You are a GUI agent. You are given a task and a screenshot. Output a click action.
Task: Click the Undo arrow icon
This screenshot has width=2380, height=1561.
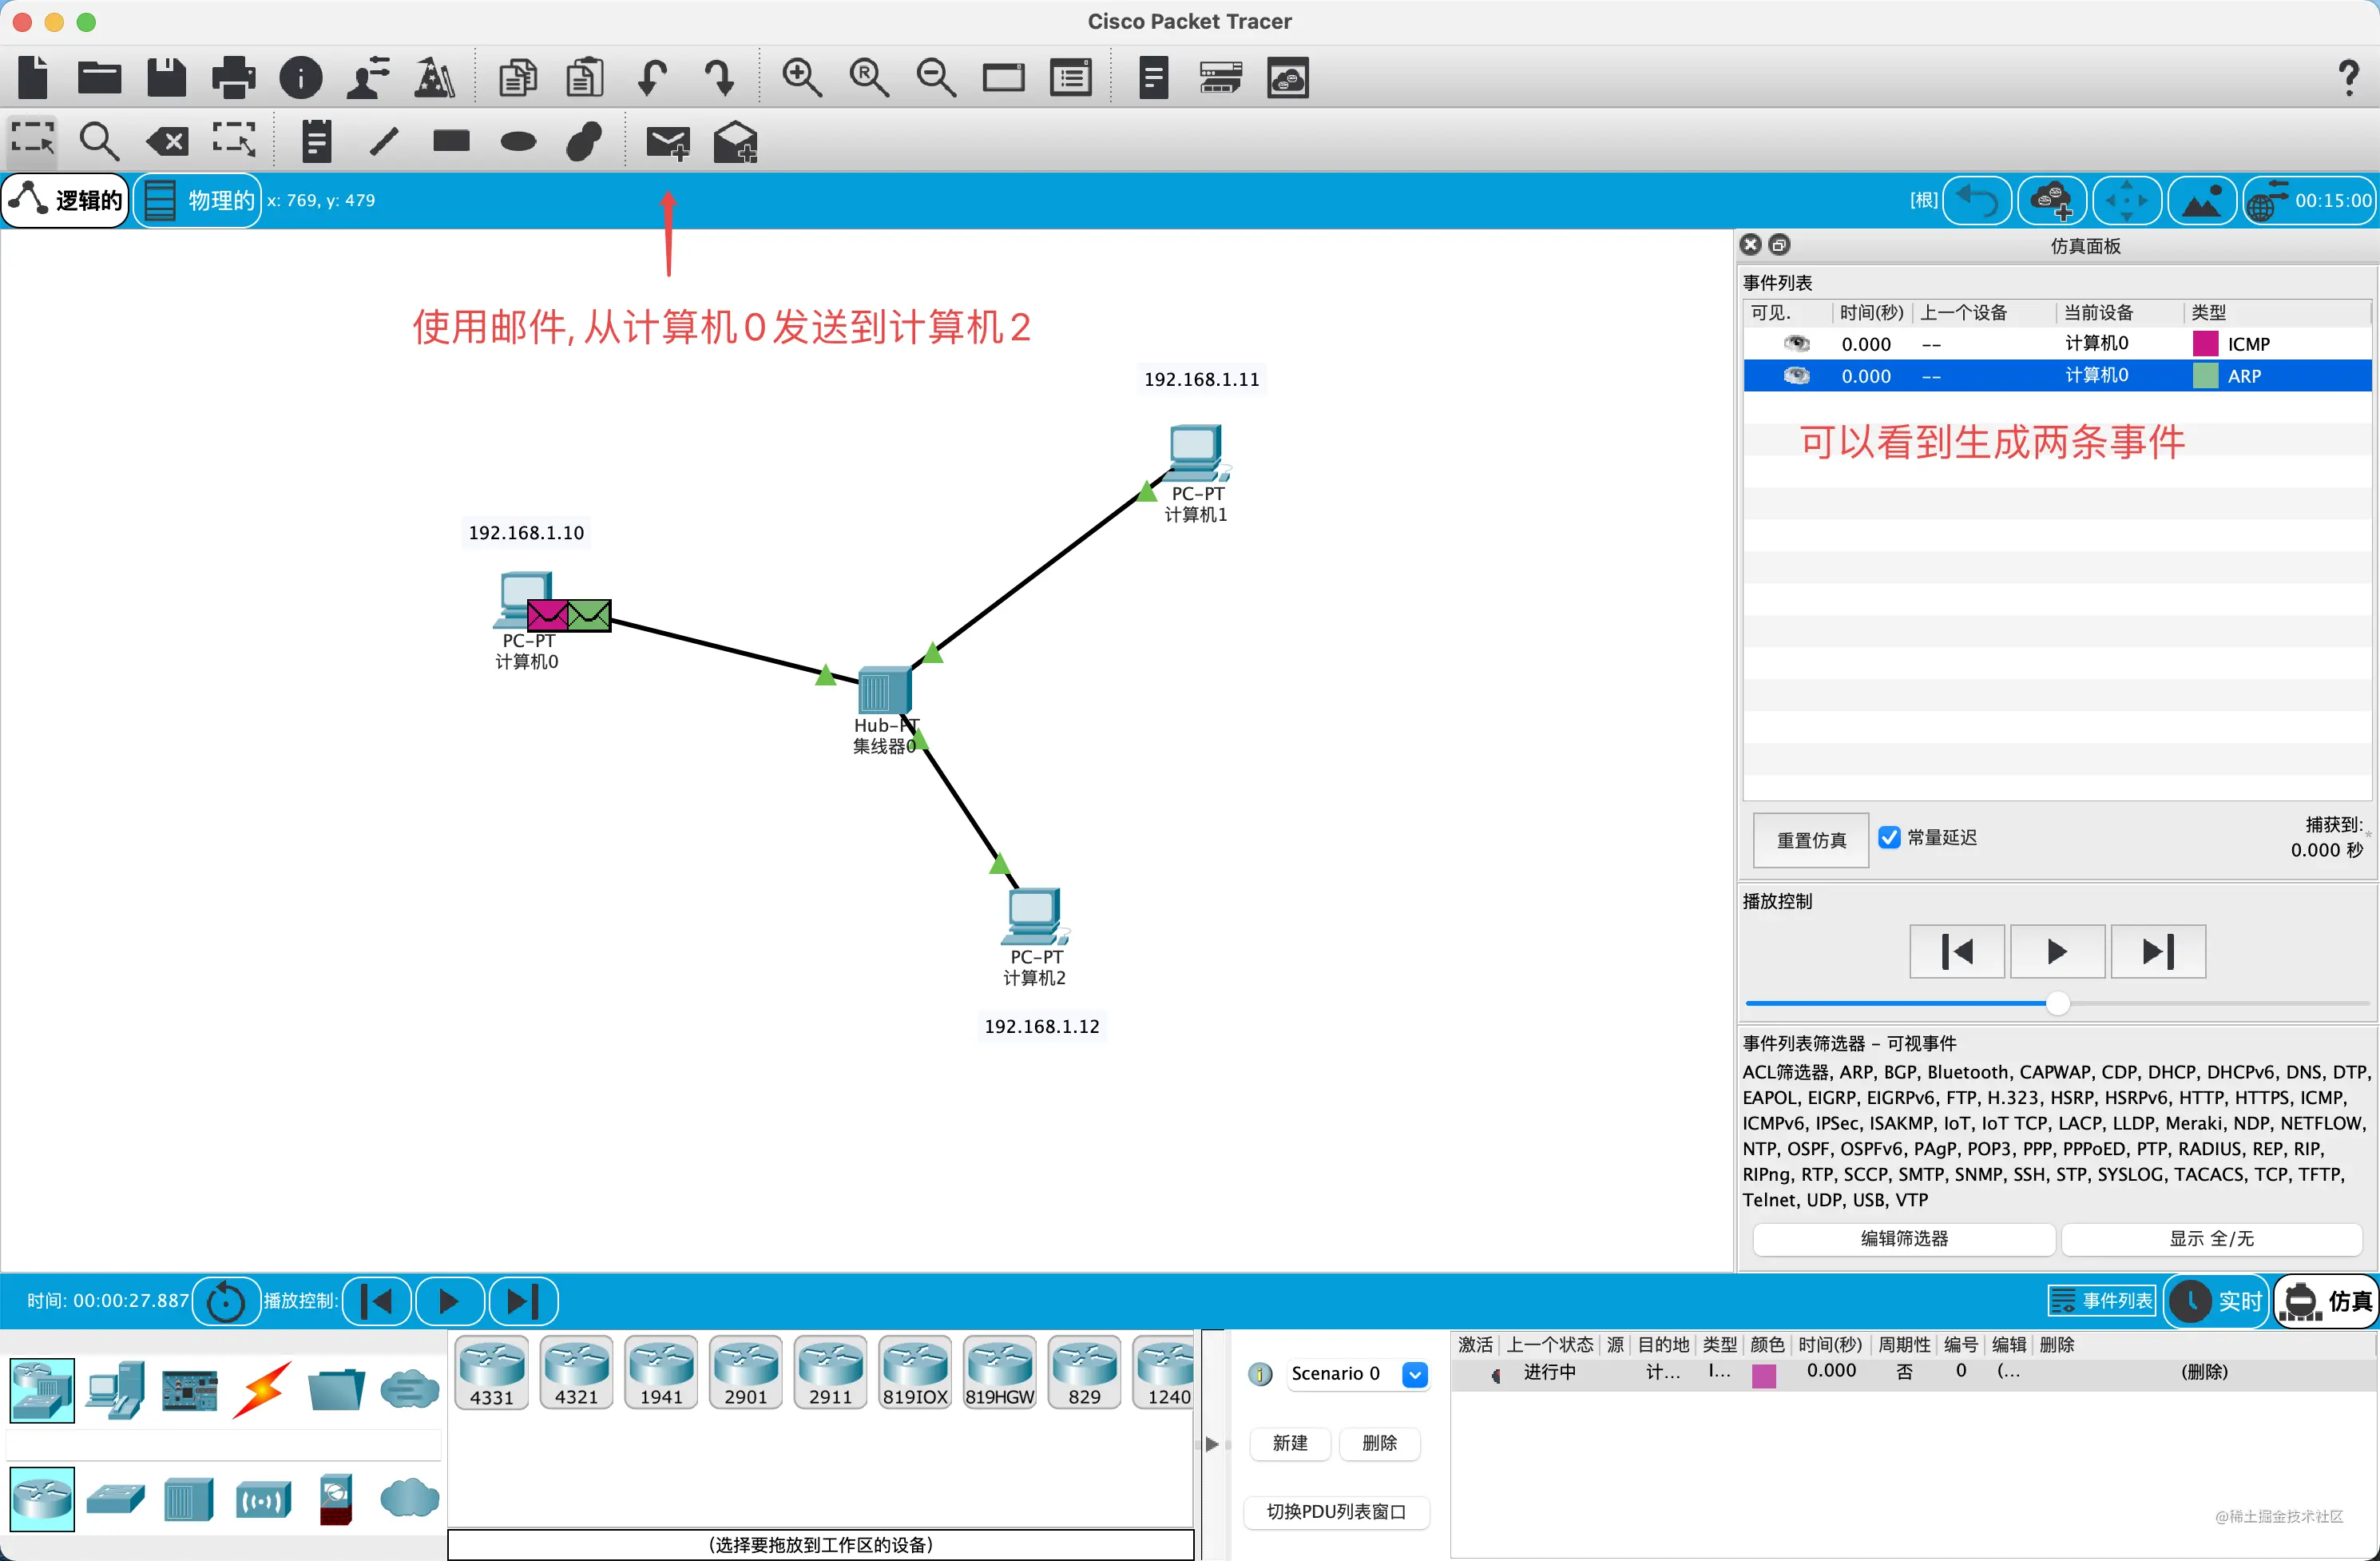pos(652,77)
